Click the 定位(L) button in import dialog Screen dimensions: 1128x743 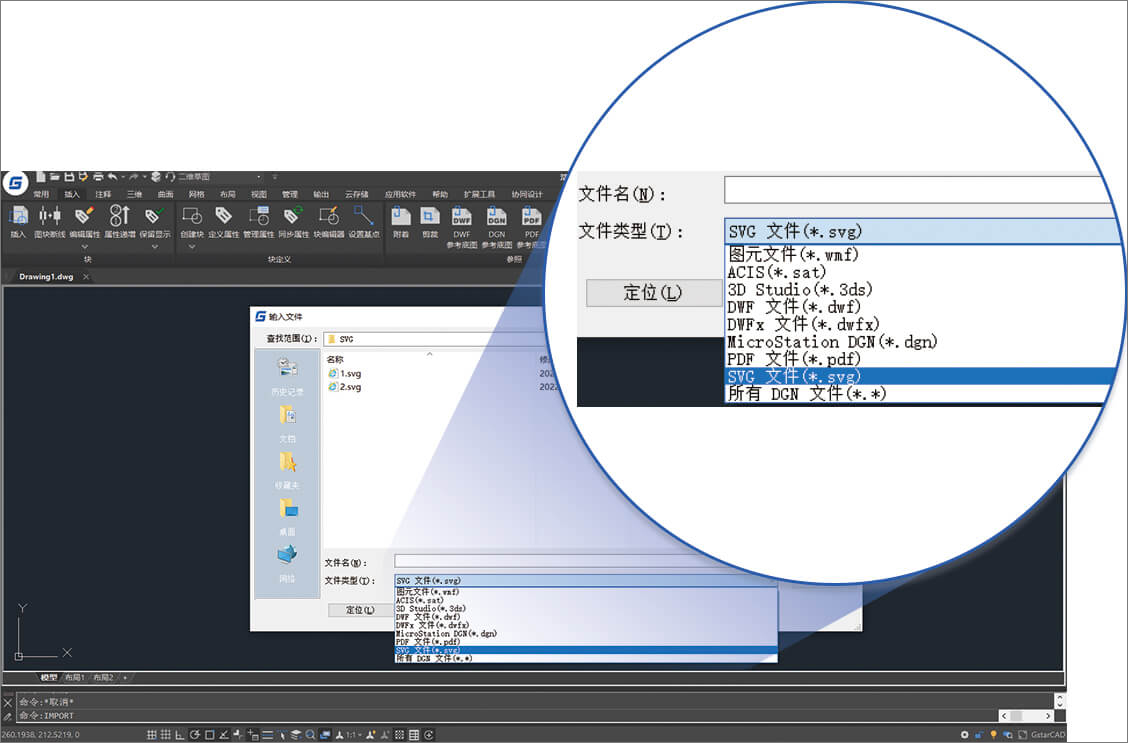[360, 610]
